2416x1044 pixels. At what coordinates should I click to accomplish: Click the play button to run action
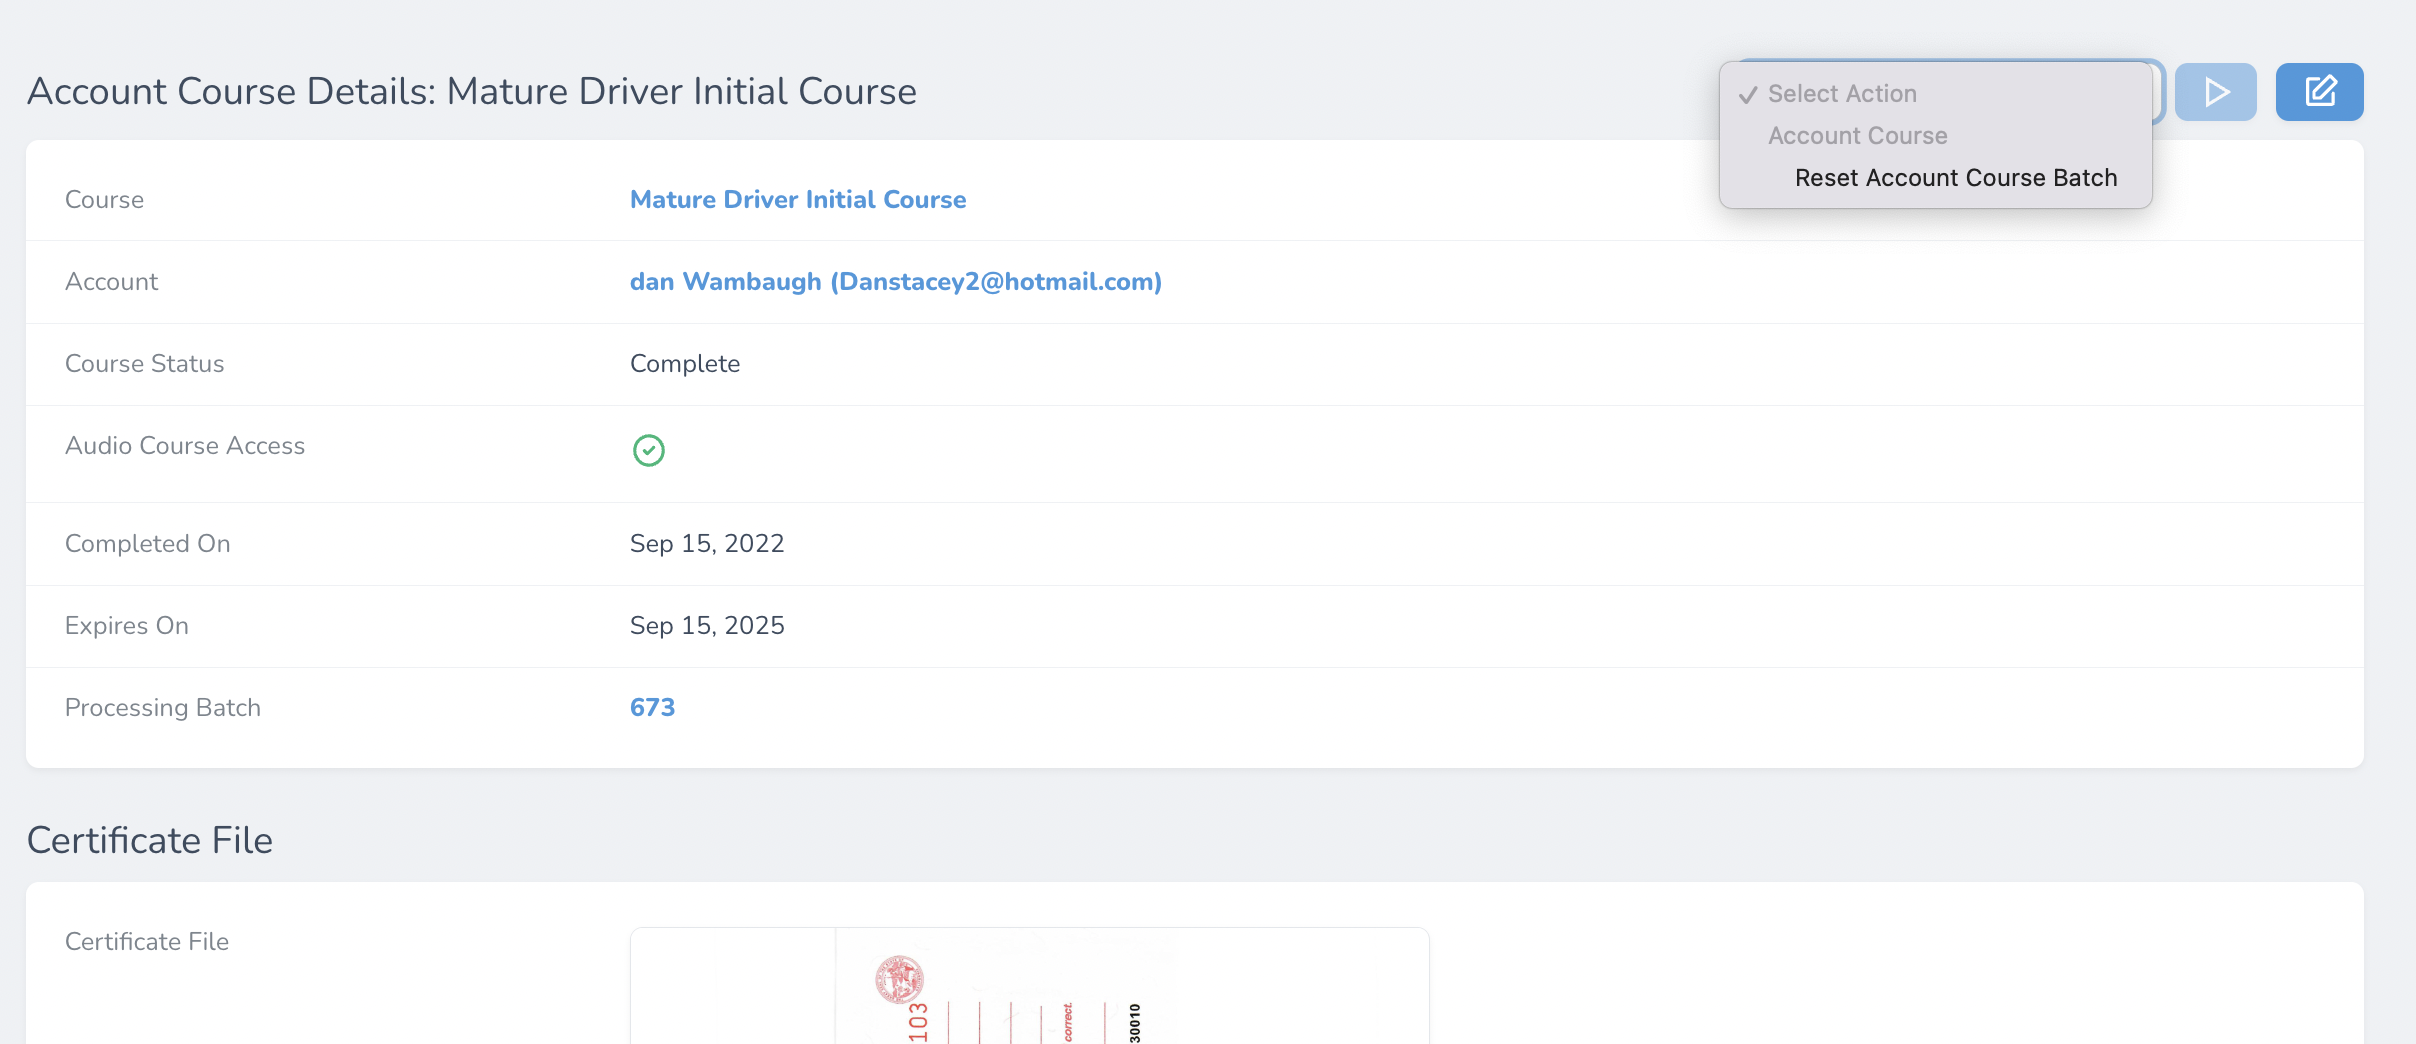pyautogui.click(x=2215, y=92)
